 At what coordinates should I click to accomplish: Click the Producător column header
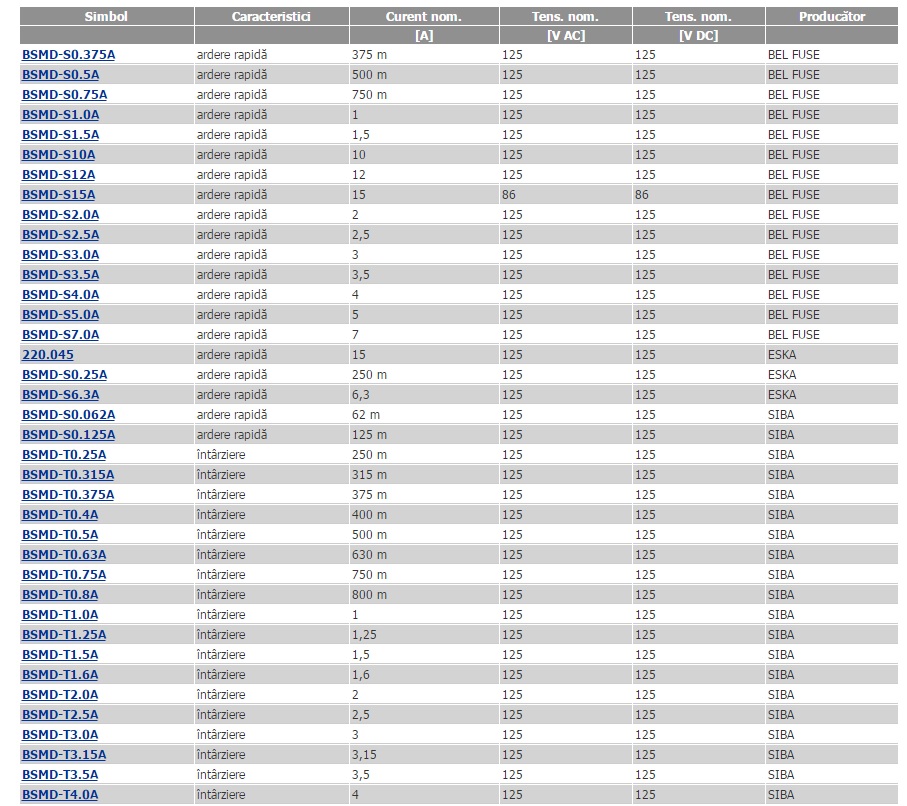[832, 16]
